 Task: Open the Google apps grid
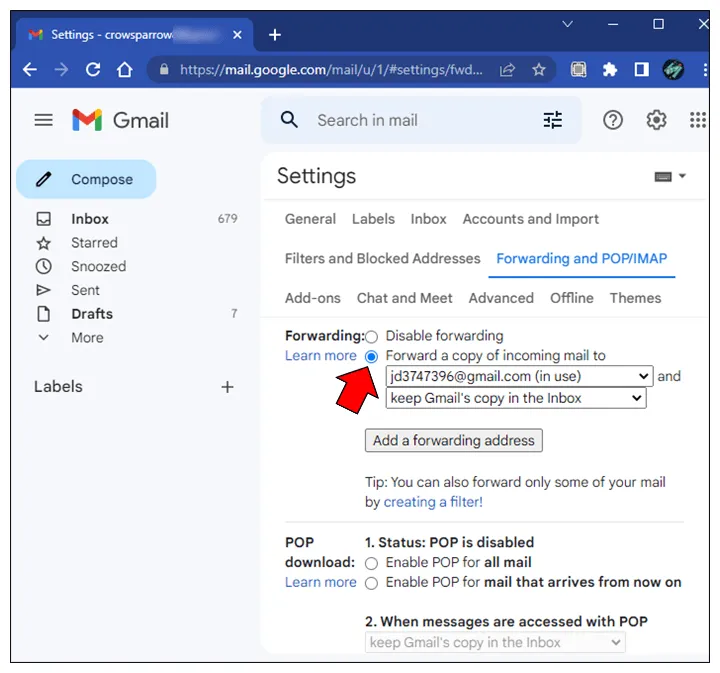click(x=698, y=120)
